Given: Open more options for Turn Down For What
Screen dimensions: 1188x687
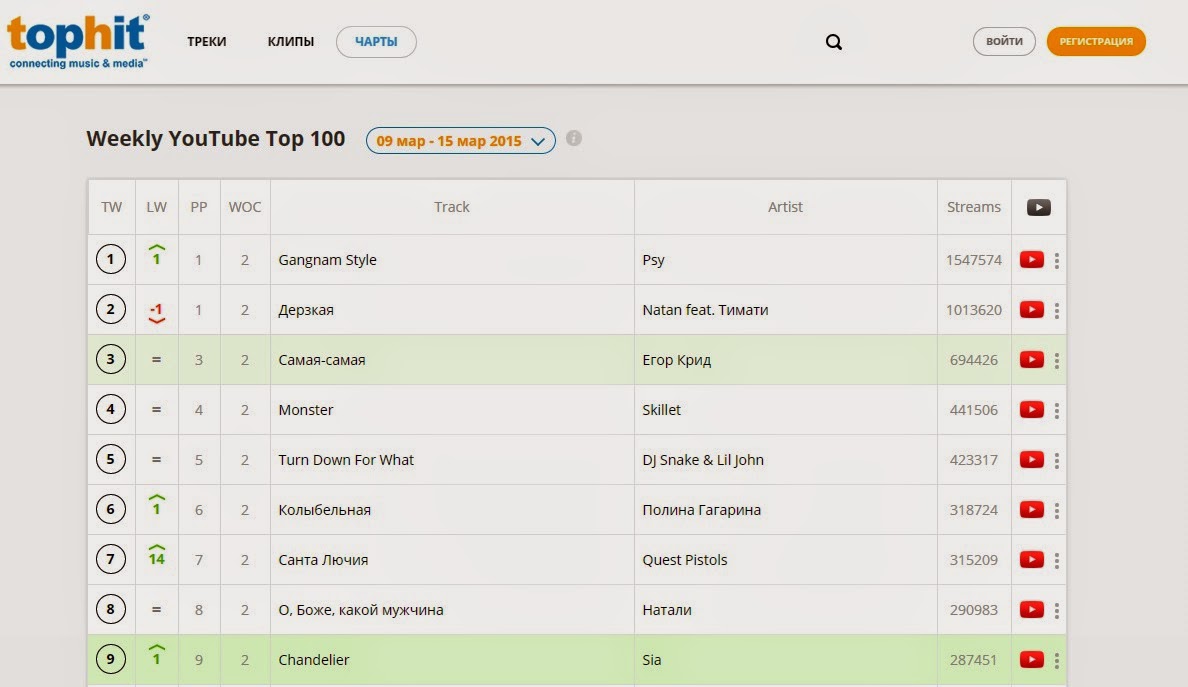Looking at the screenshot, I should coord(1056,461).
